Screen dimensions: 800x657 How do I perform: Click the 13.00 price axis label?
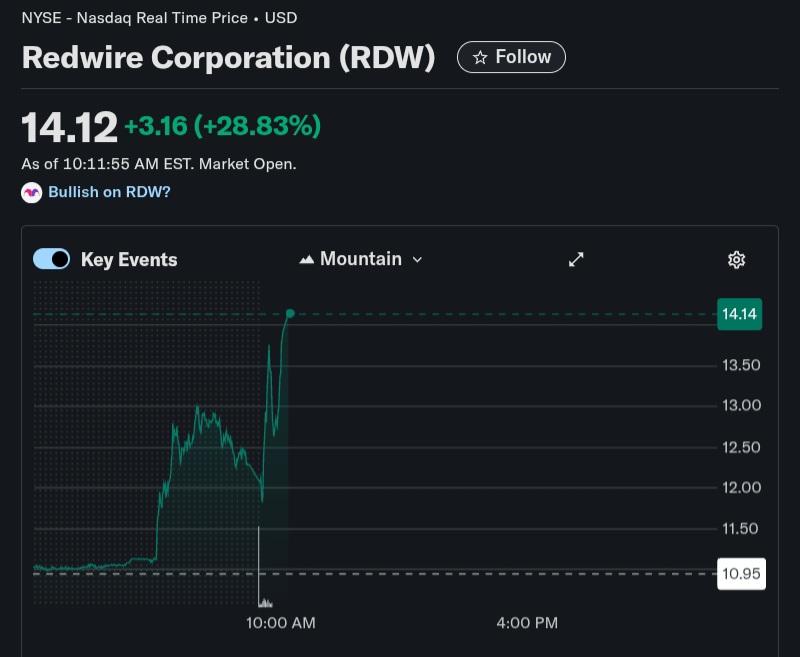(741, 405)
